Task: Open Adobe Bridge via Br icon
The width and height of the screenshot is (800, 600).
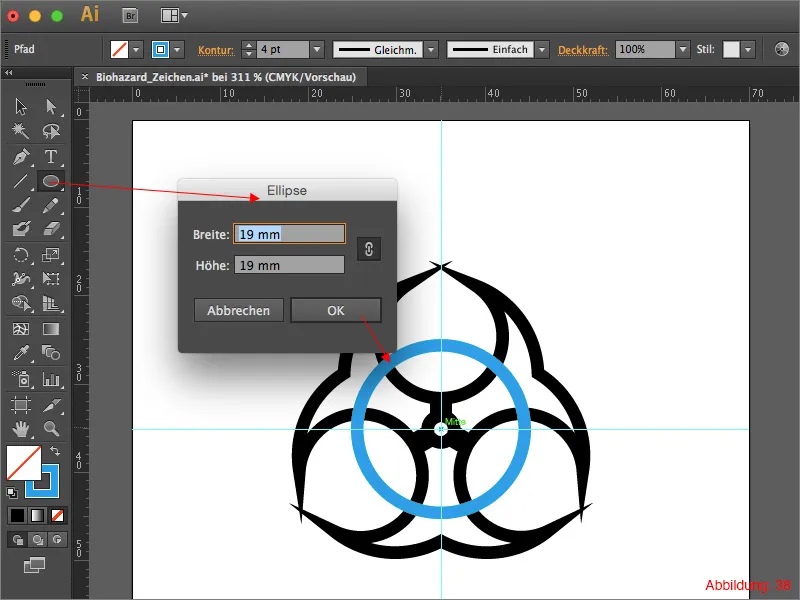Action: tap(131, 16)
